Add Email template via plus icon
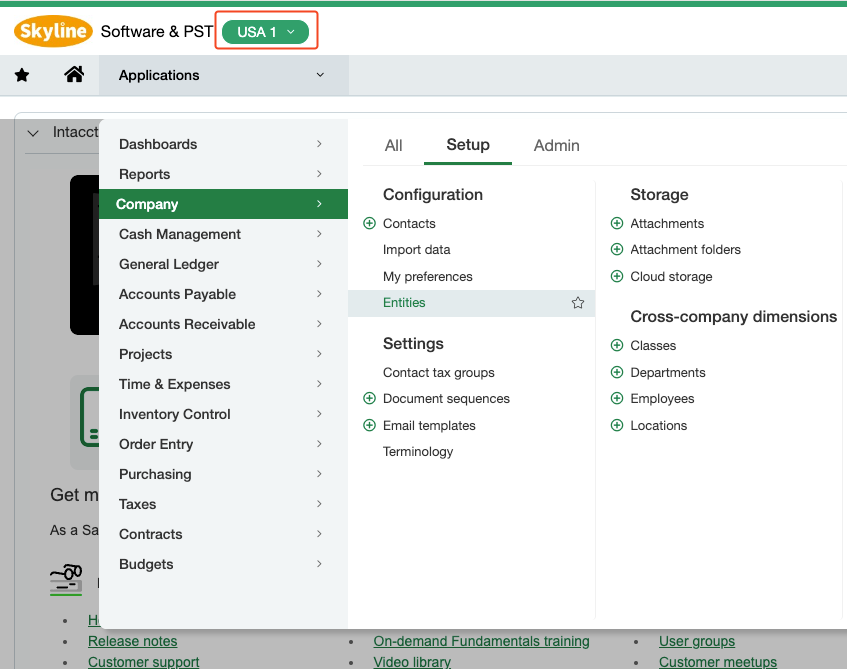 coord(369,426)
